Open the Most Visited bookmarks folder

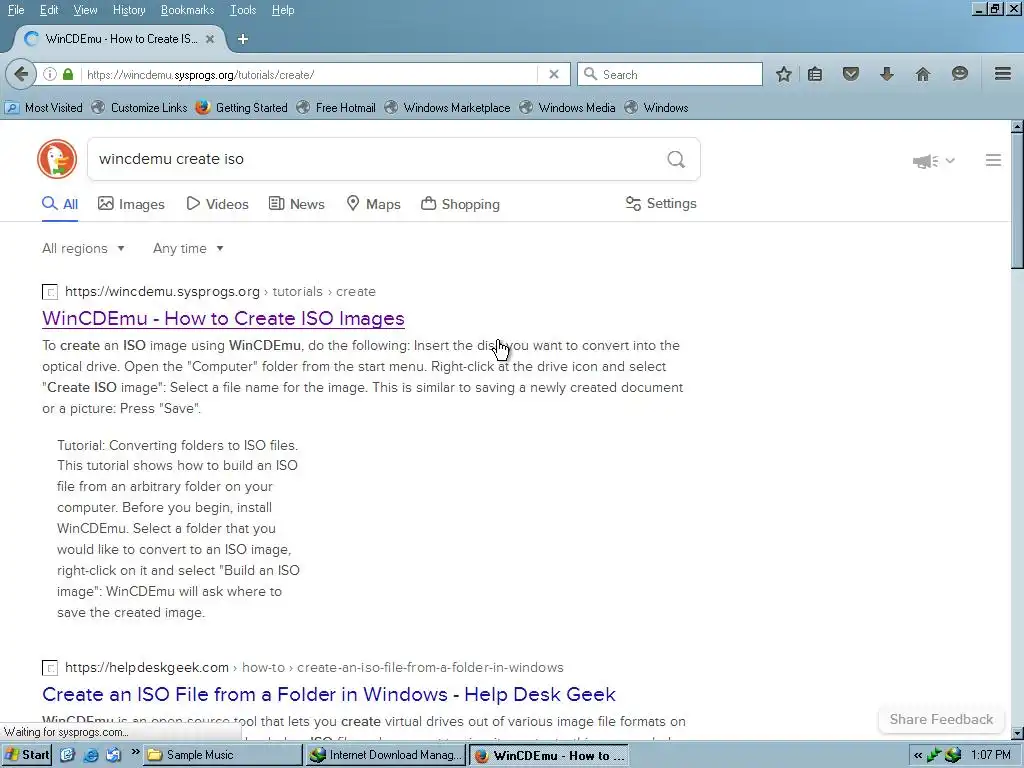[44, 108]
